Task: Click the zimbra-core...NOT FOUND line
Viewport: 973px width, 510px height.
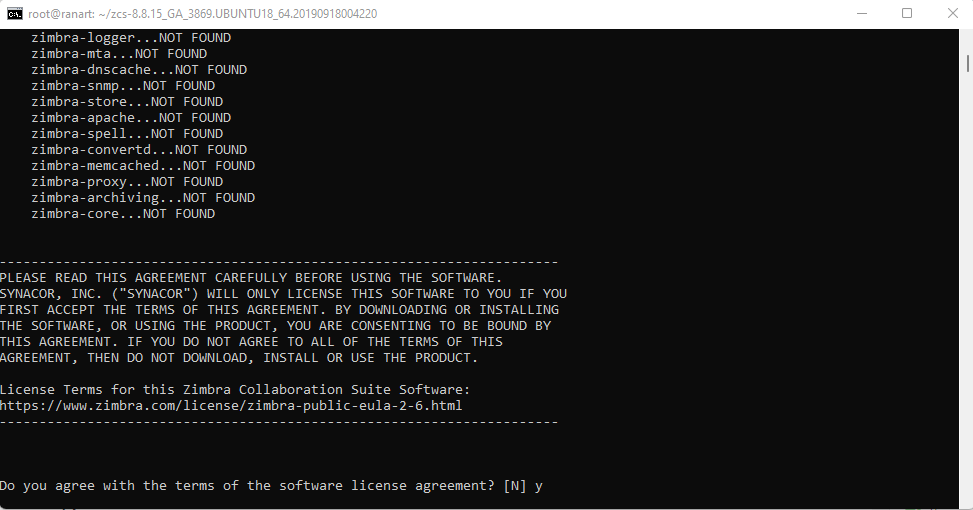Action: 123,214
